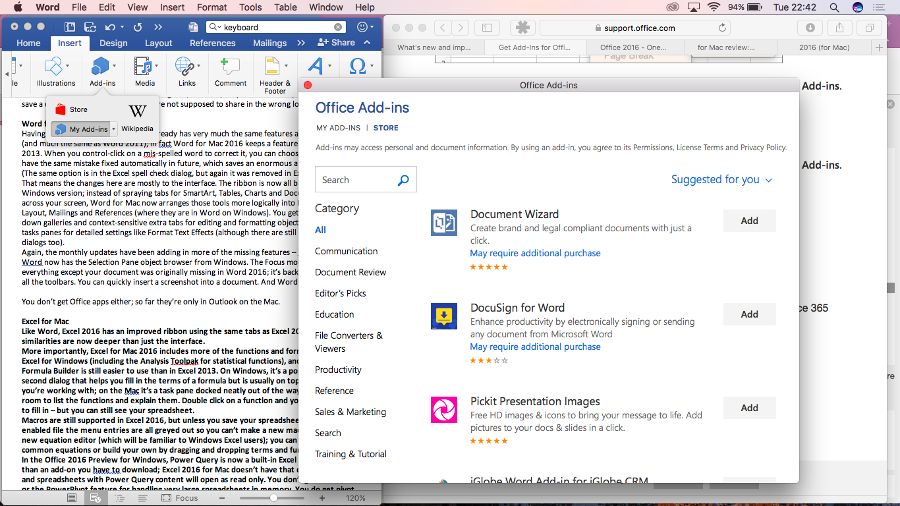Click the Document Wizard add-in icon
900x506 pixels.
click(x=444, y=223)
